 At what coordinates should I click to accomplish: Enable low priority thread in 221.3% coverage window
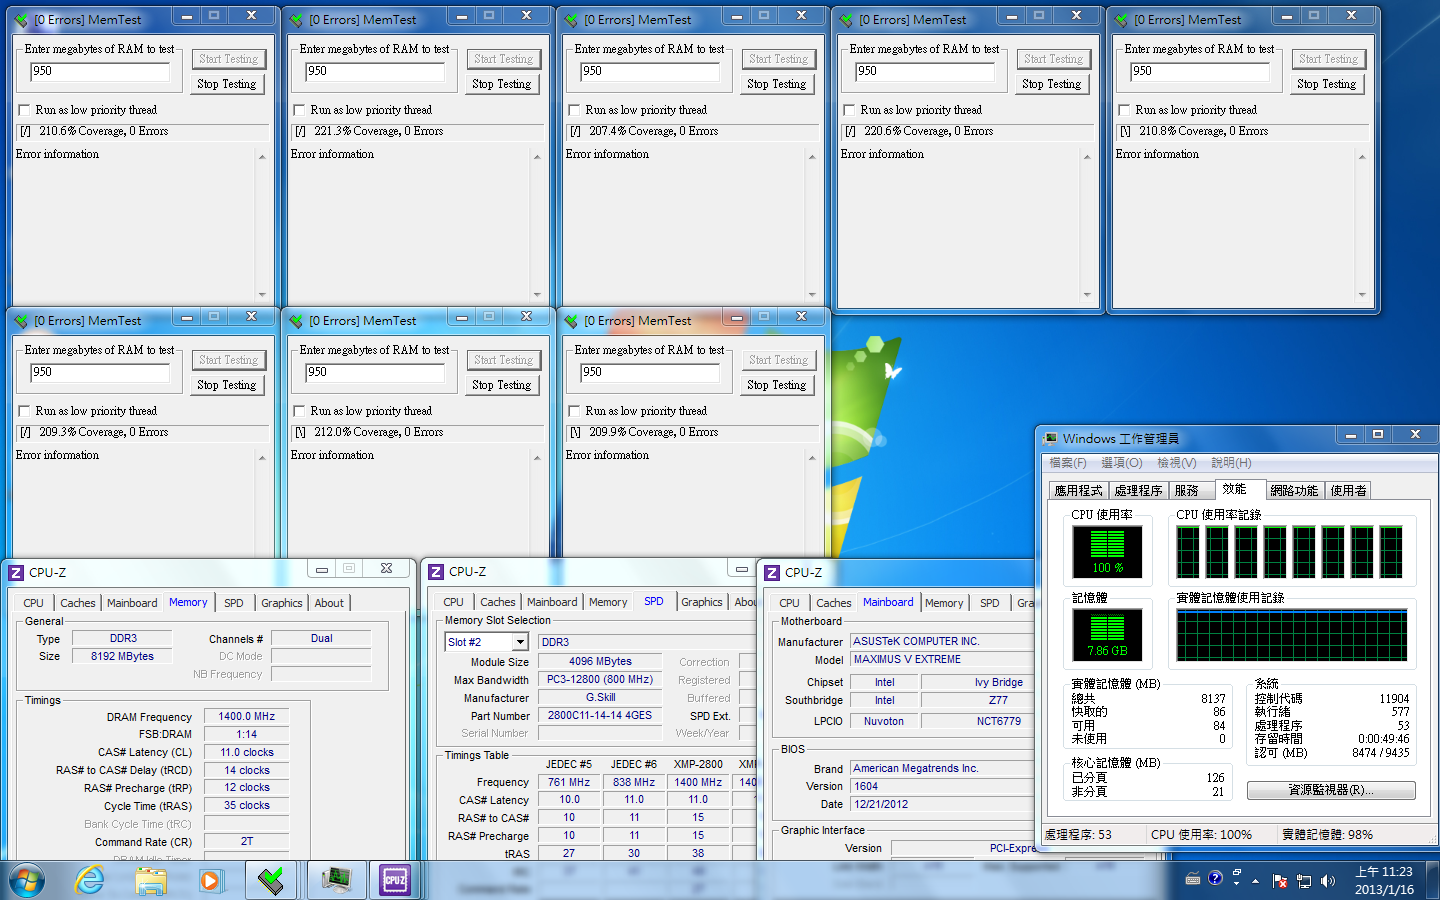click(299, 110)
